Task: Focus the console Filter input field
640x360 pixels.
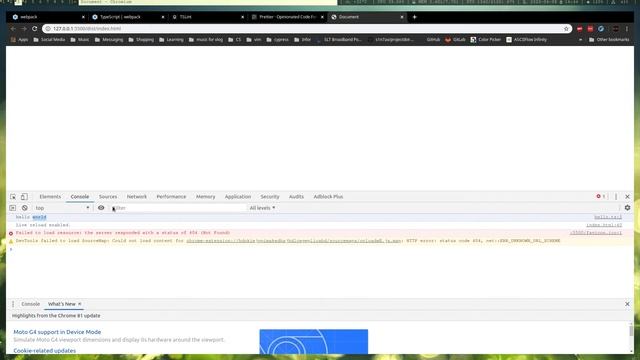Action: click(x=178, y=208)
